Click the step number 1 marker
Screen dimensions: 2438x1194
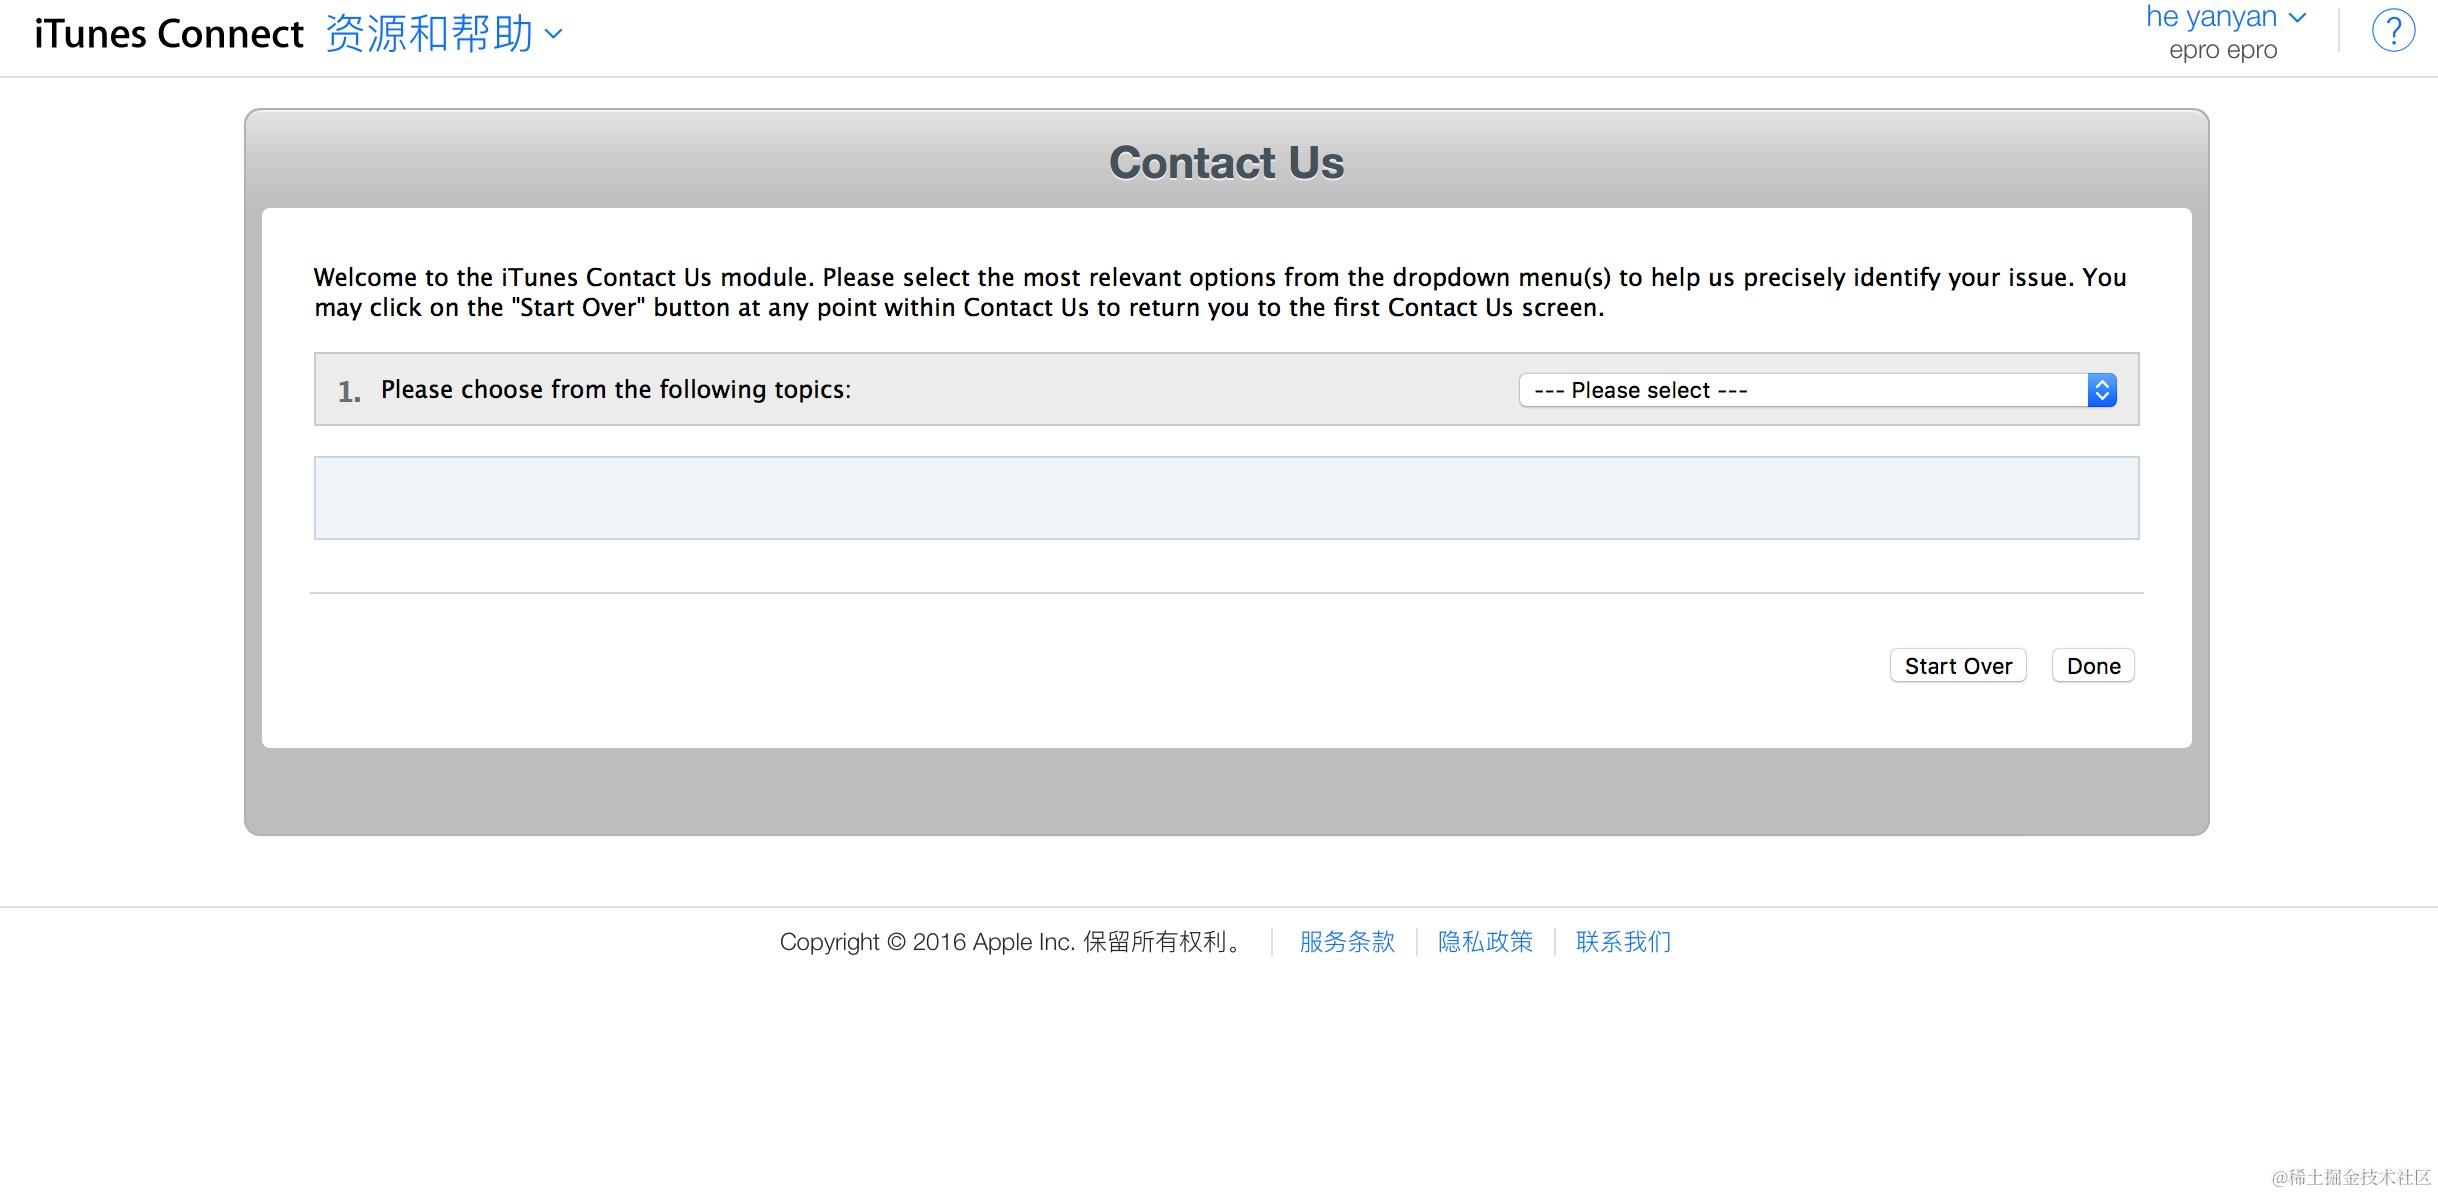coord(348,392)
